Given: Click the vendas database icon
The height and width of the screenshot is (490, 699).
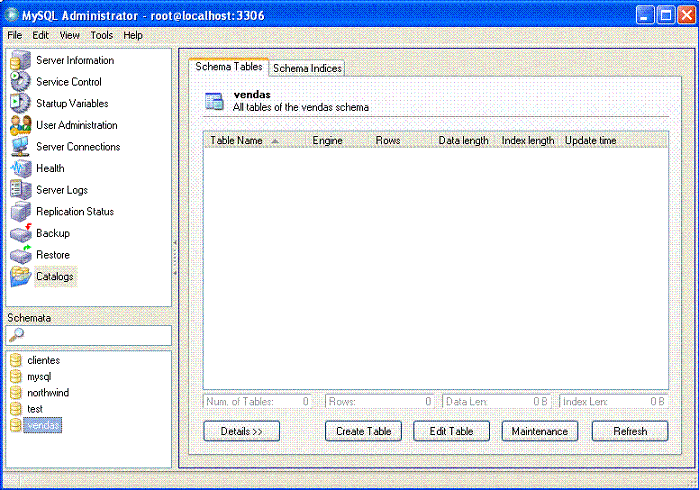Looking at the screenshot, I should 16,425.
